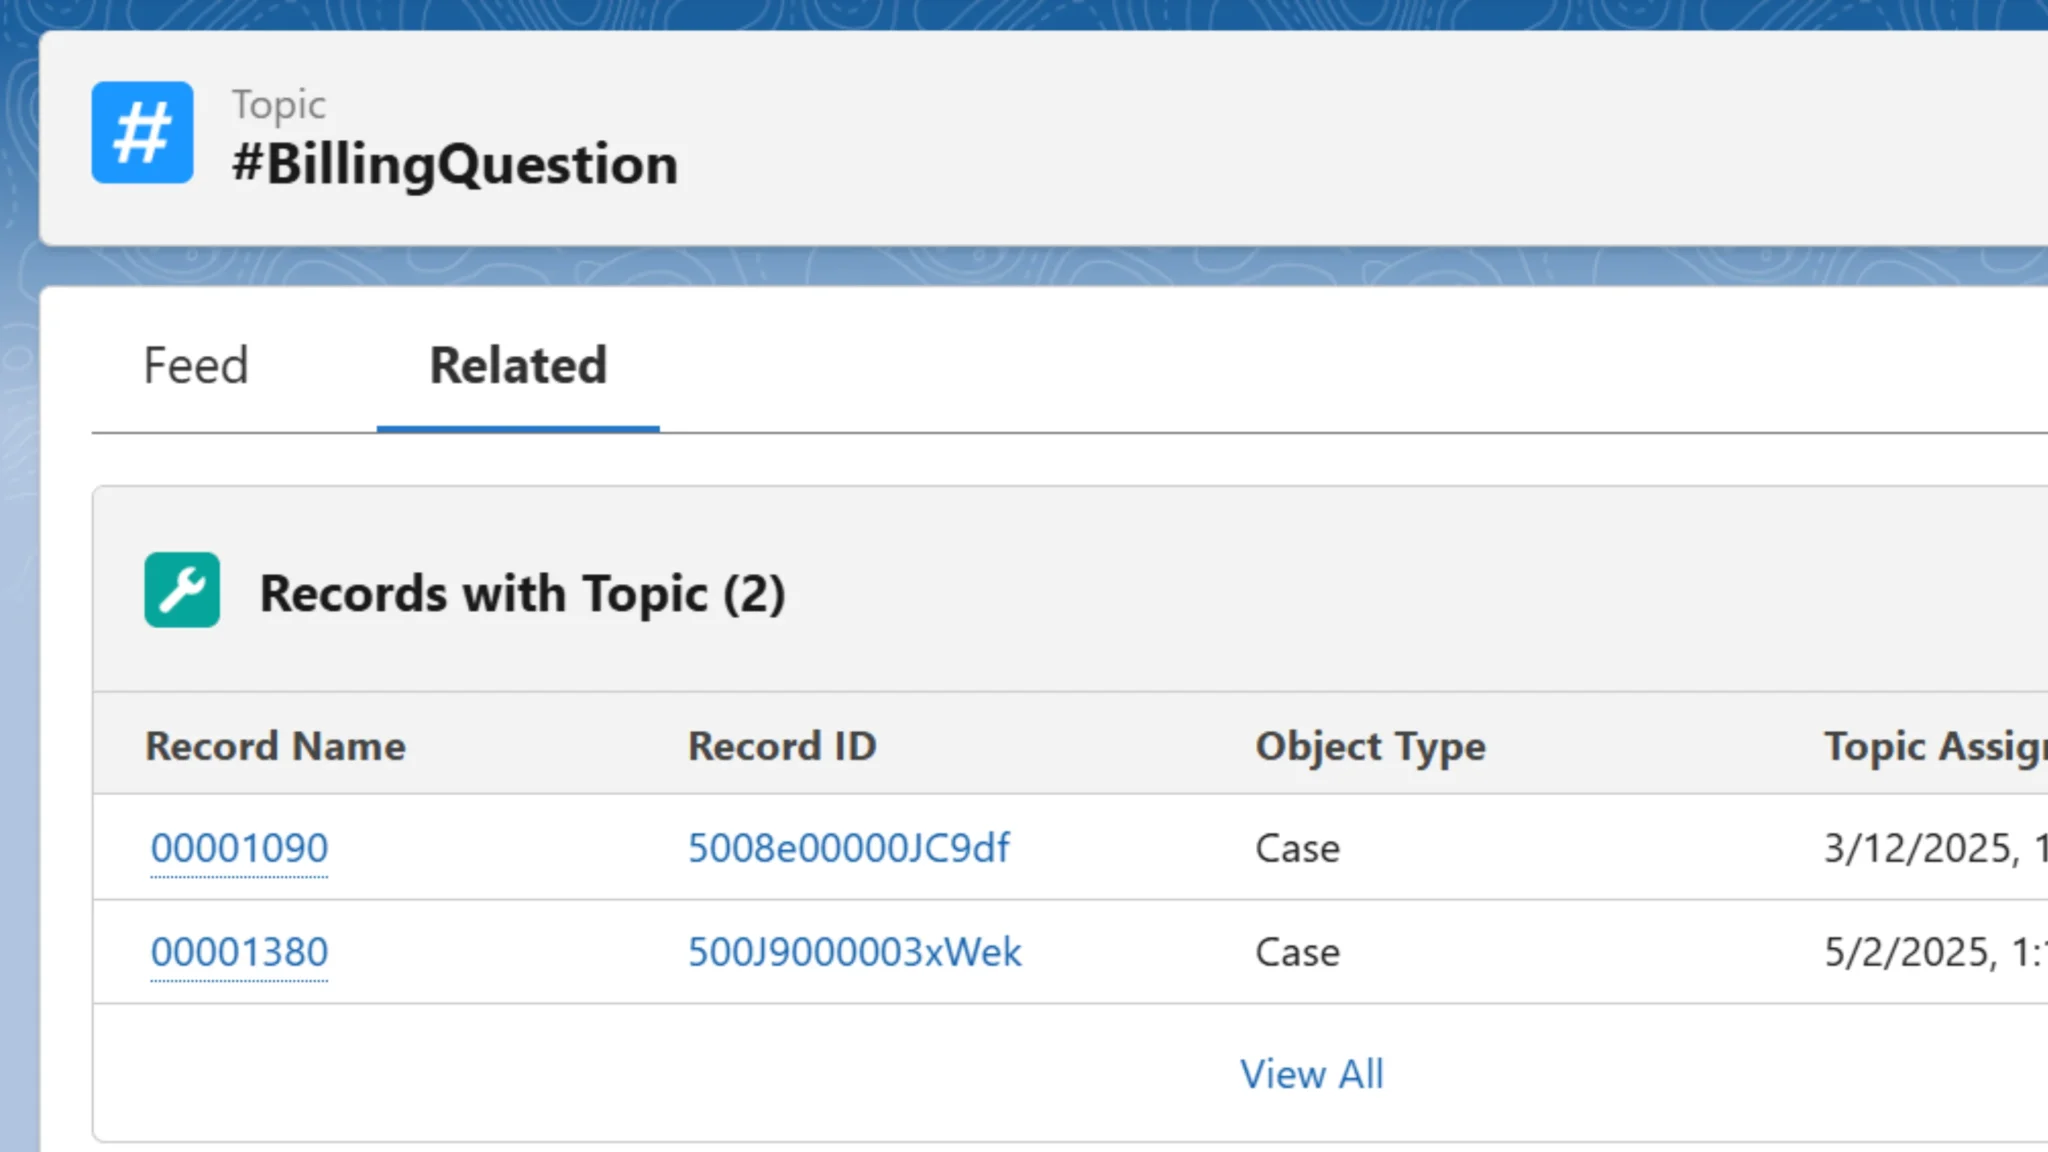Click the blue hashtag Topic icon
The height and width of the screenshot is (1152, 2048).
click(142, 132)
